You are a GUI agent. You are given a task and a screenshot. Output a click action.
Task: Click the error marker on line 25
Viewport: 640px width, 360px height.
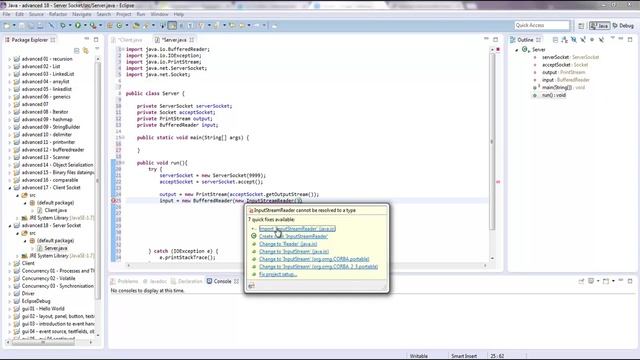click(113, 201)
